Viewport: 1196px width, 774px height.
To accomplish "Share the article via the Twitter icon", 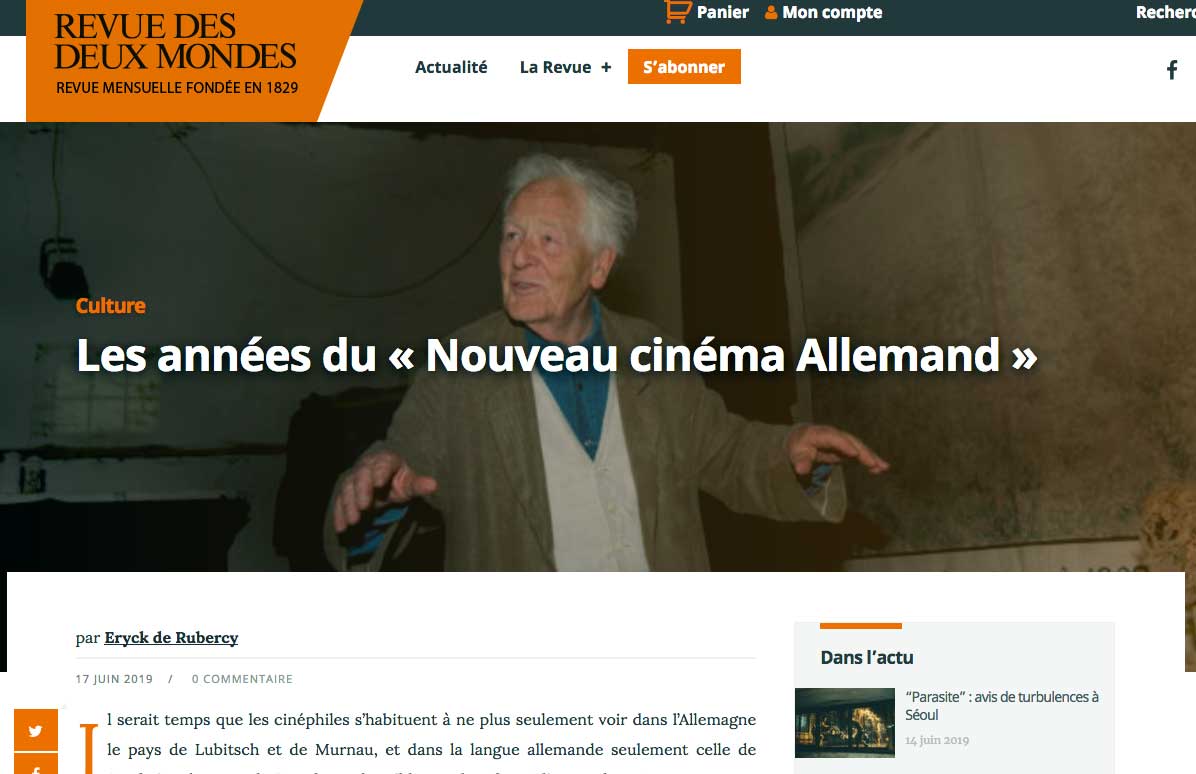I will (x=36, y=731).
